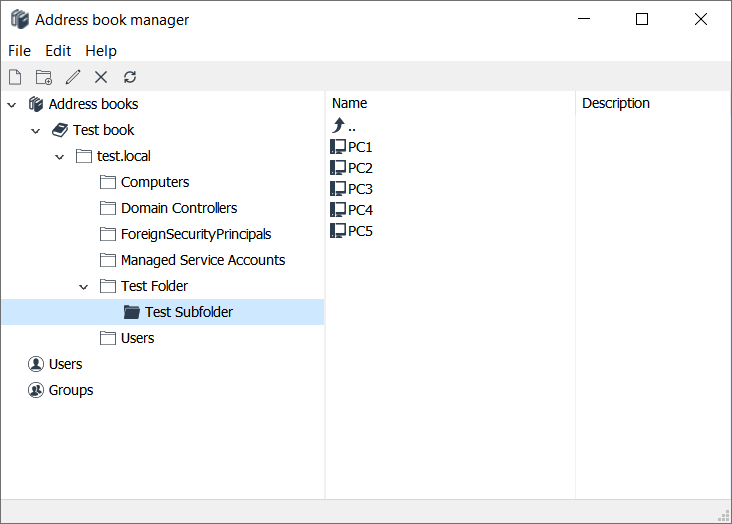Collapse the Test Folder node

point(84,286)
